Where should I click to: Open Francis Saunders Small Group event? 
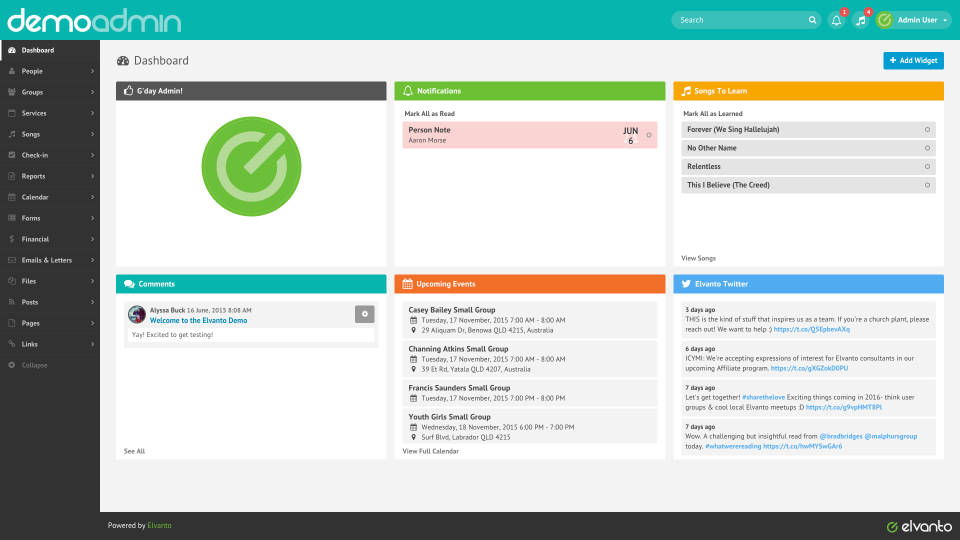tap(459, 388)
